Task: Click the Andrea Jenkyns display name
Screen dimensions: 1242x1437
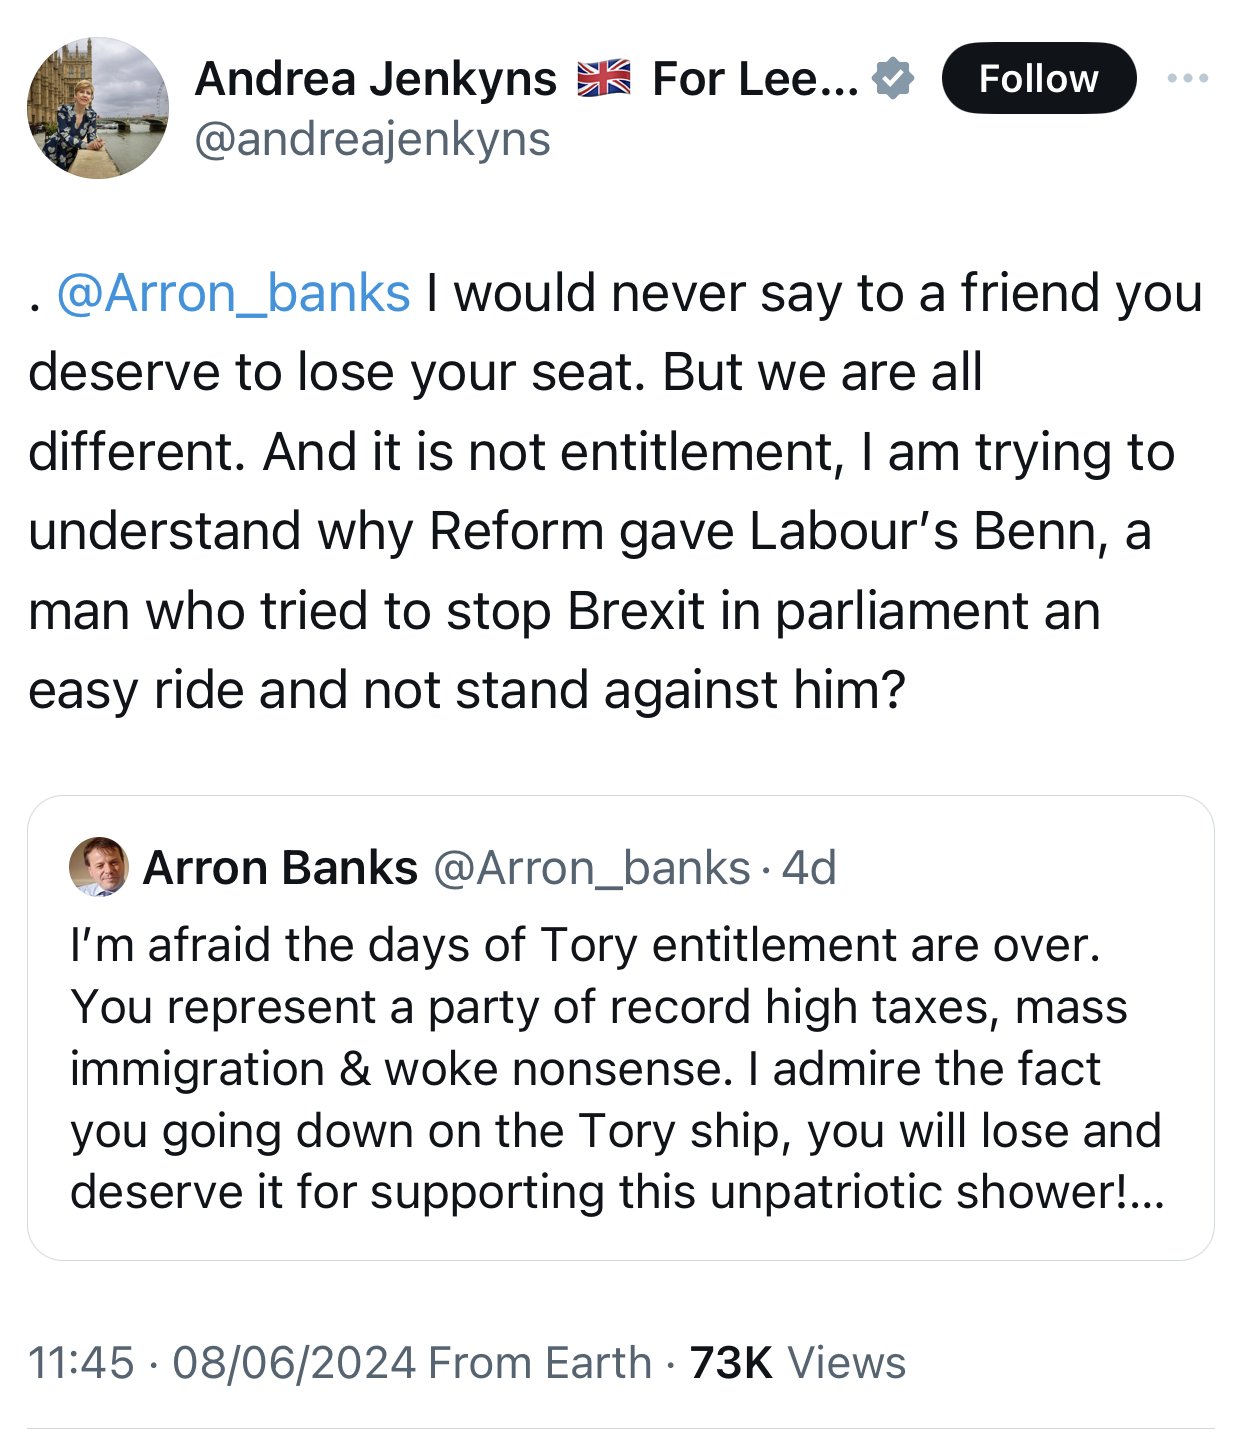Action: tap(376, 79)
